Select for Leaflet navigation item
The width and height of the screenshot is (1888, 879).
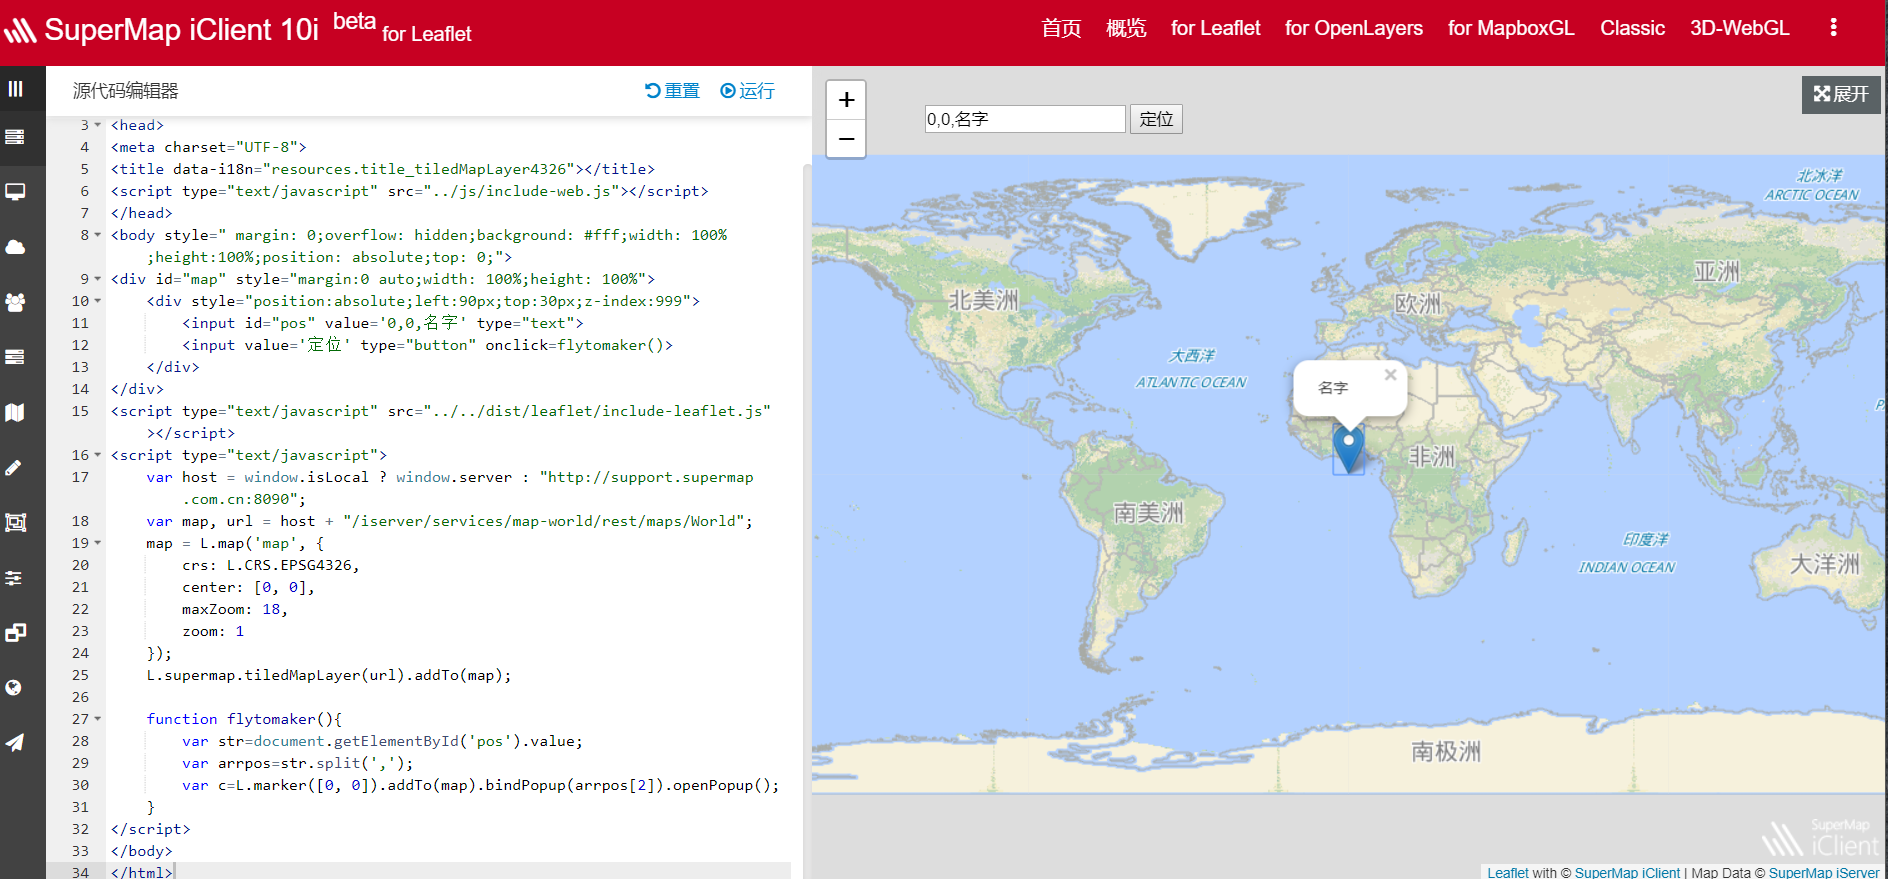1215,28
